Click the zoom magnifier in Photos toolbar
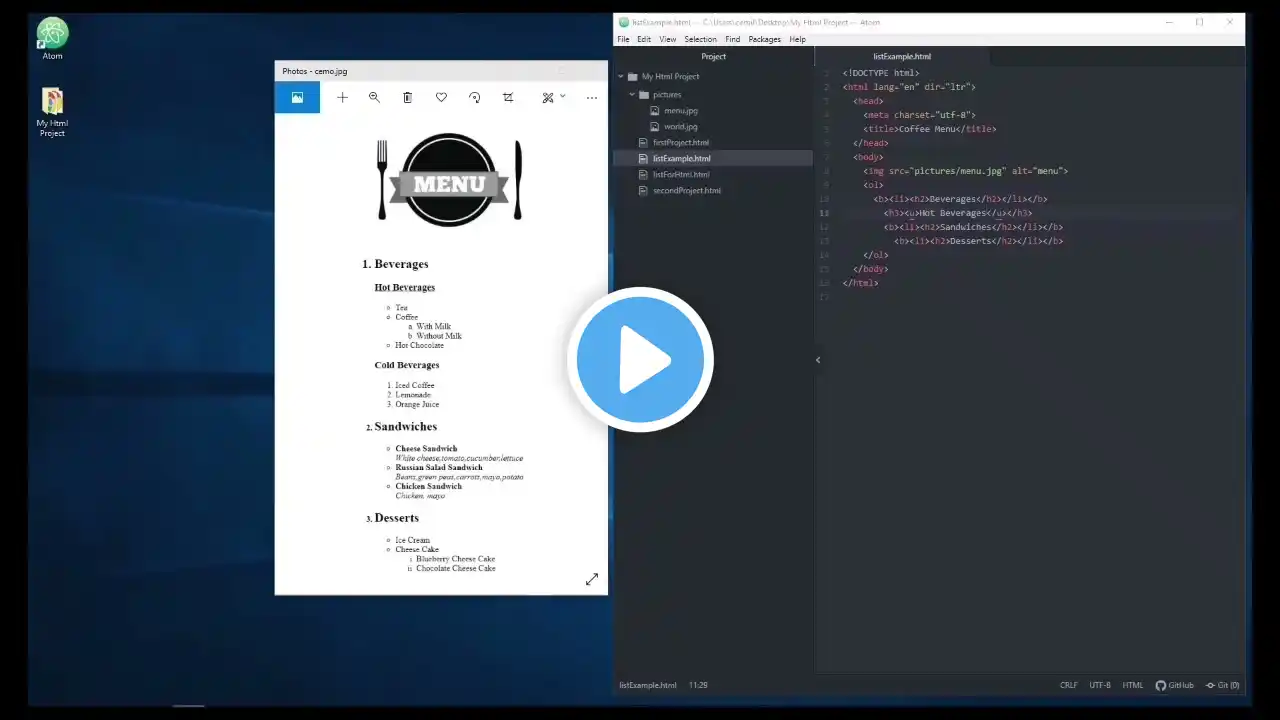 (374, 97)
